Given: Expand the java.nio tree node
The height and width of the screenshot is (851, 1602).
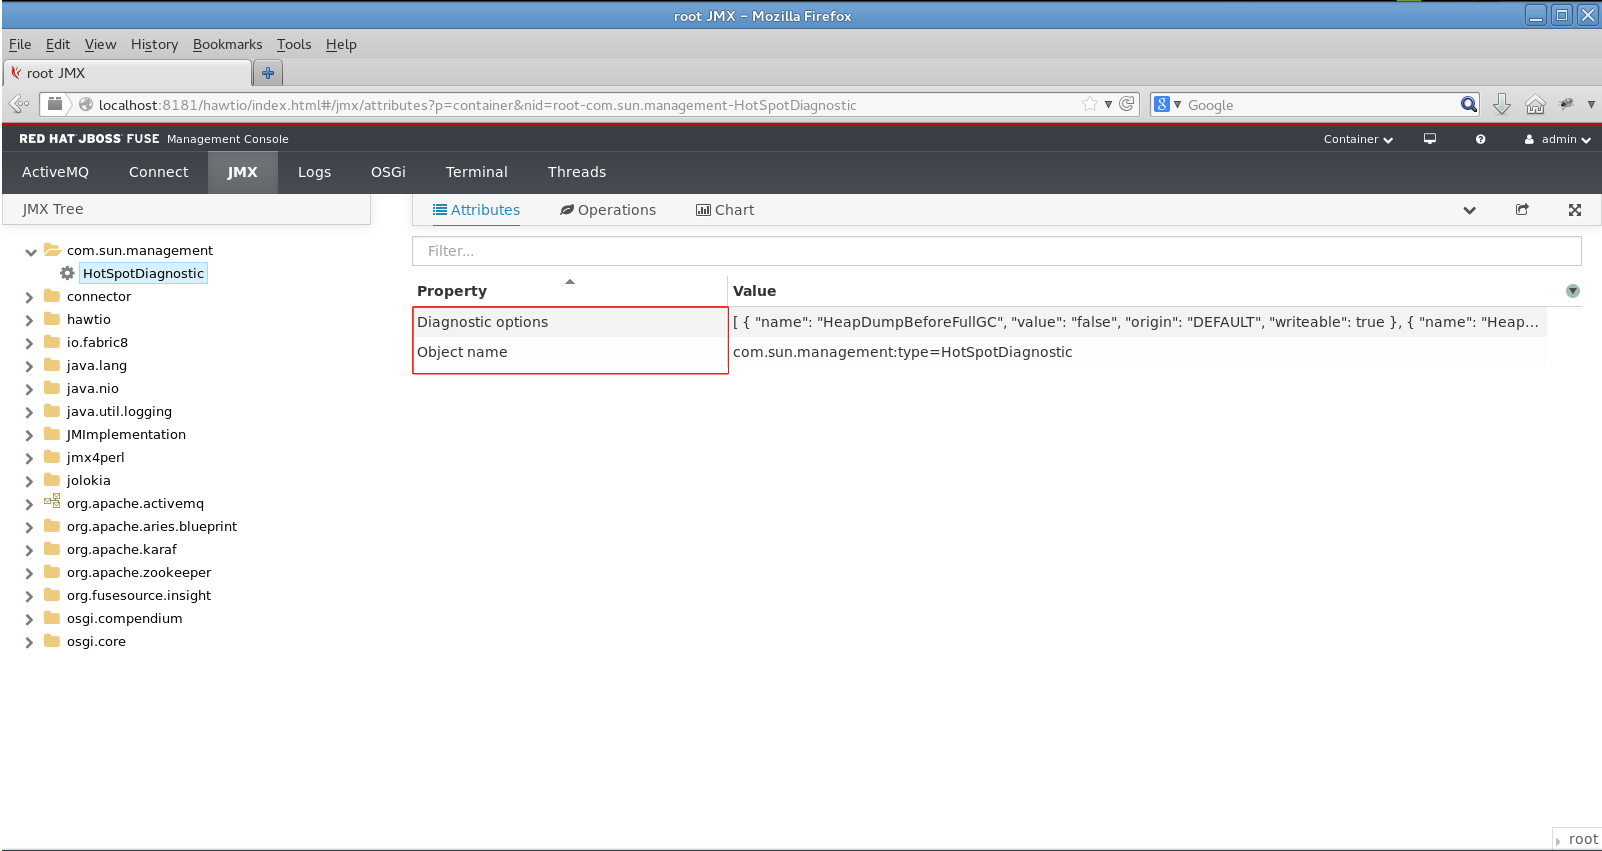Looking at the screenshot, I should pyautogui.click(x=29, y=389).
